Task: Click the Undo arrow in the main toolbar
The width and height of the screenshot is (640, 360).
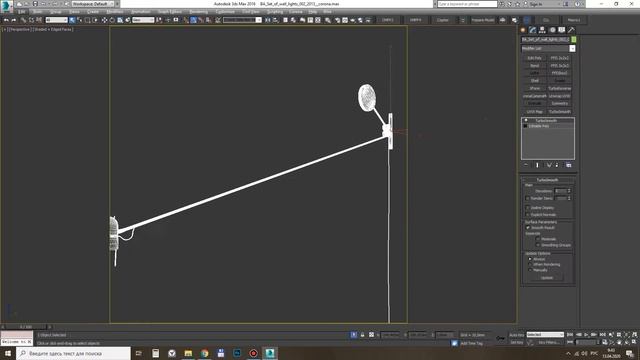Action: (x=6, y=20)
